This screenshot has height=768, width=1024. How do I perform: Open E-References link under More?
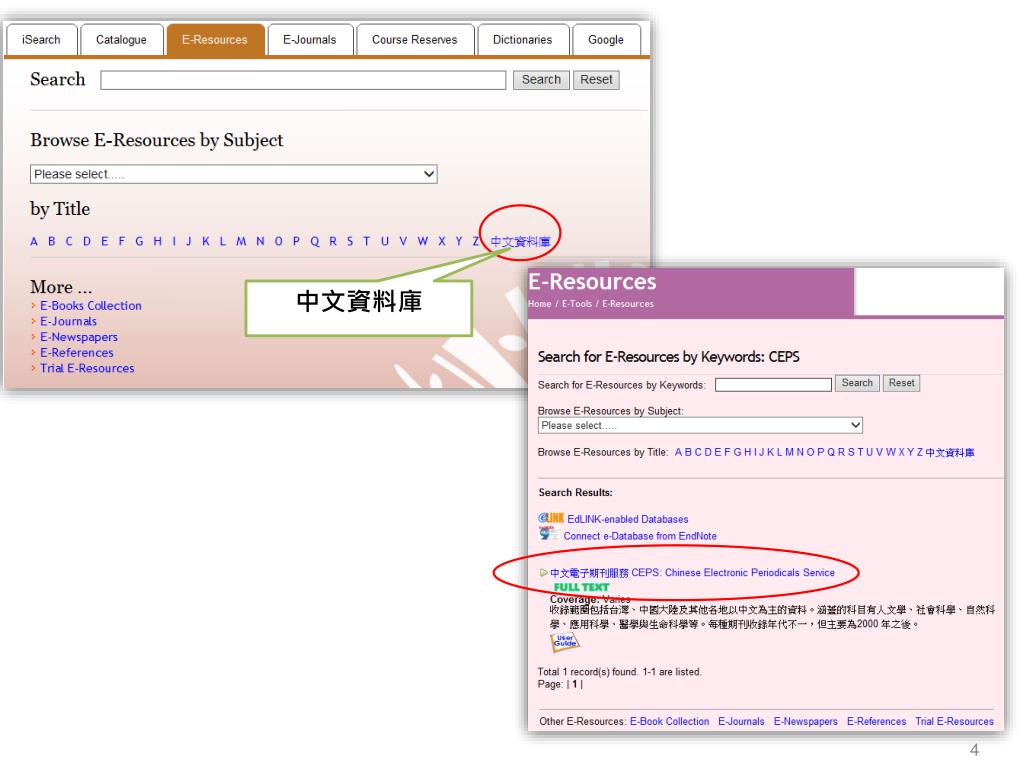[76, 353]
